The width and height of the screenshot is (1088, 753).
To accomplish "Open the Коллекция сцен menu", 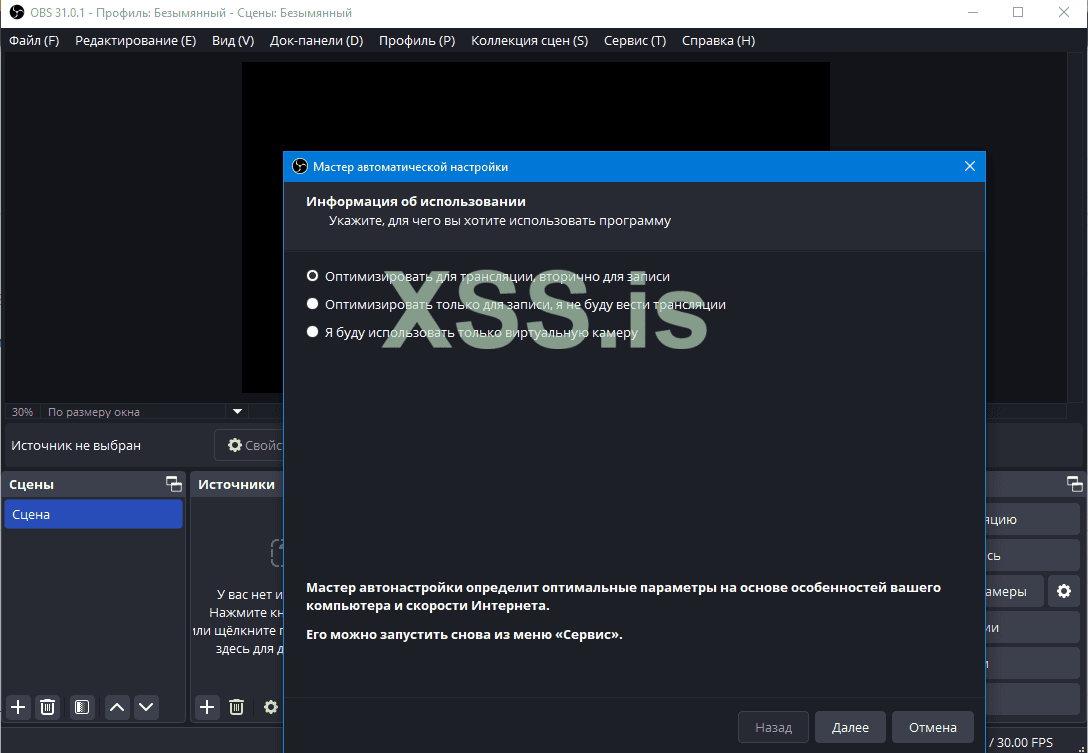I will click(529, 40).
